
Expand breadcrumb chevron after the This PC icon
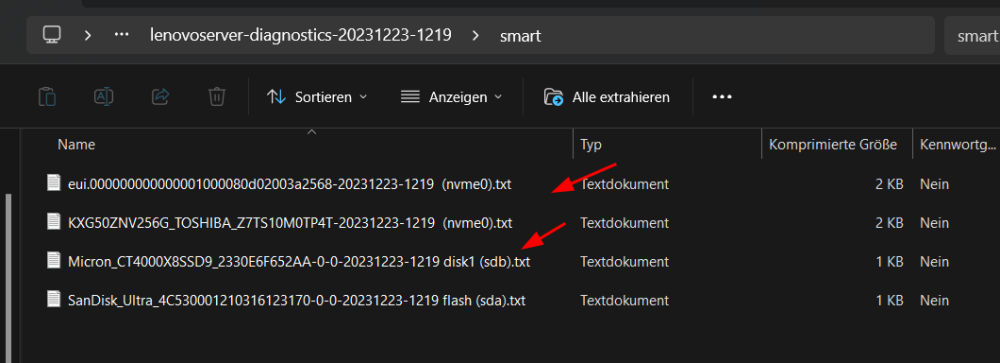click(x=88, y=35)
